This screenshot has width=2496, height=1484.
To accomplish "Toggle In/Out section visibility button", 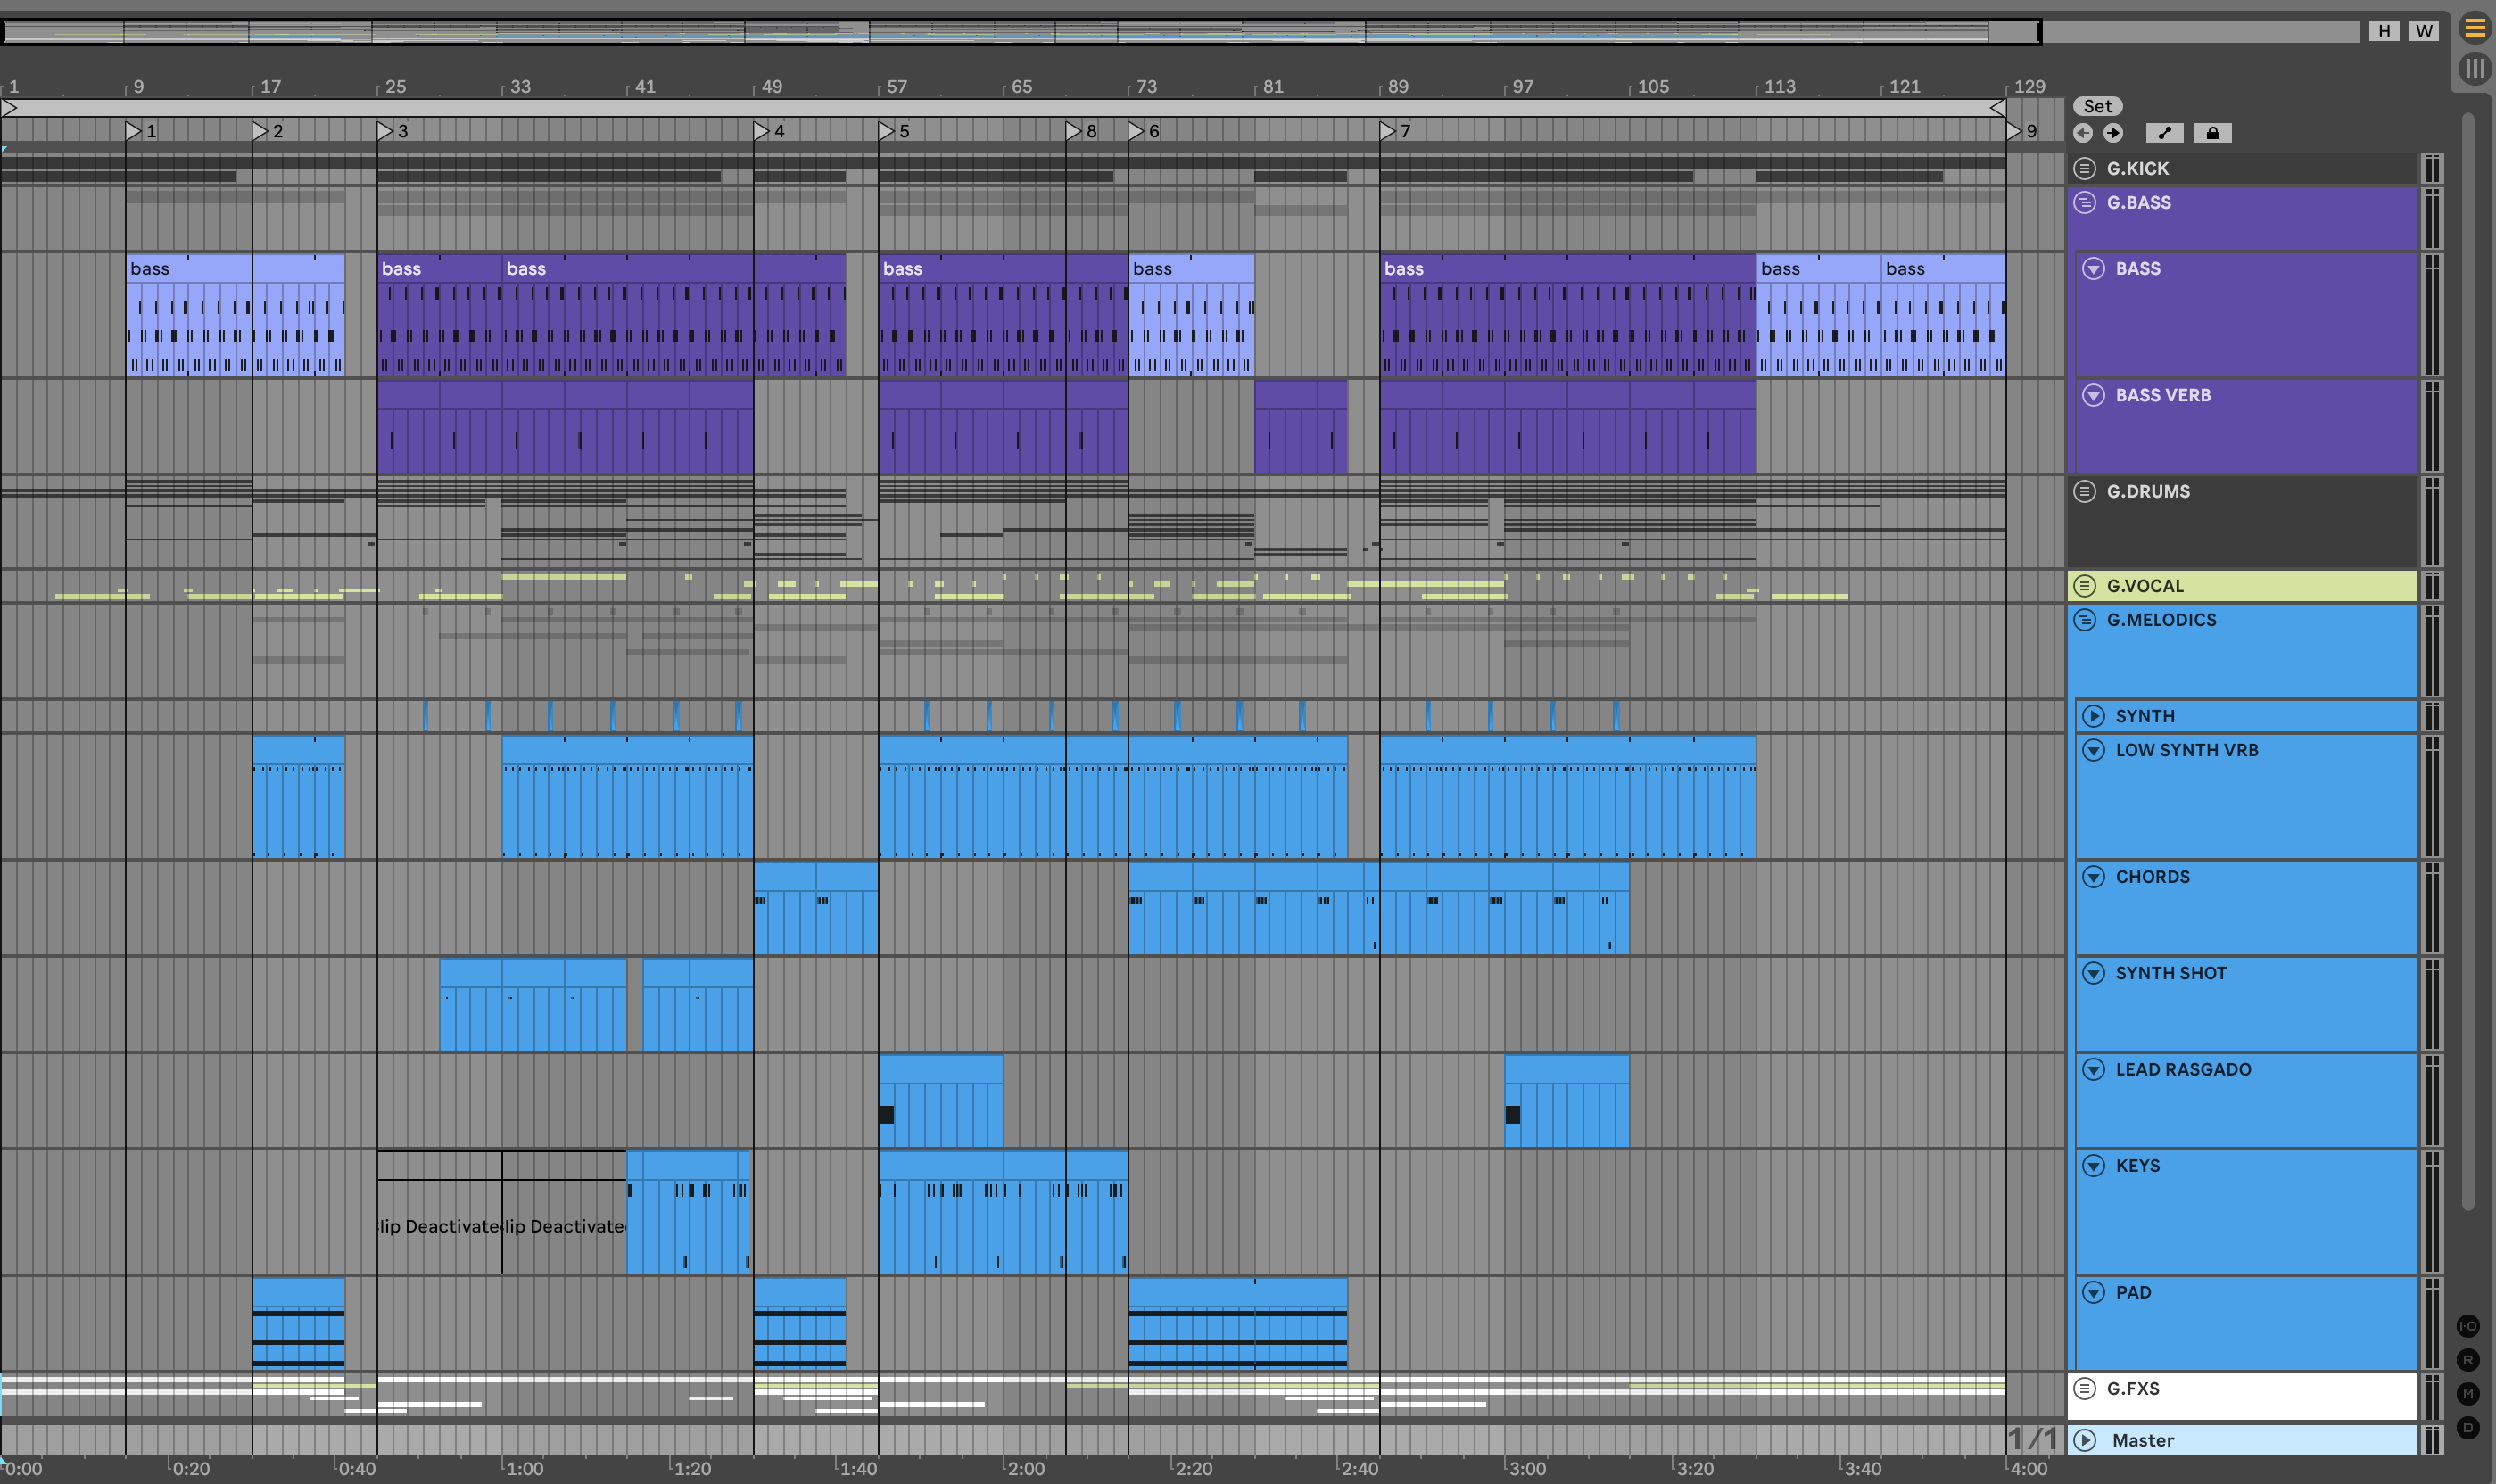I will (2468, 1326).
